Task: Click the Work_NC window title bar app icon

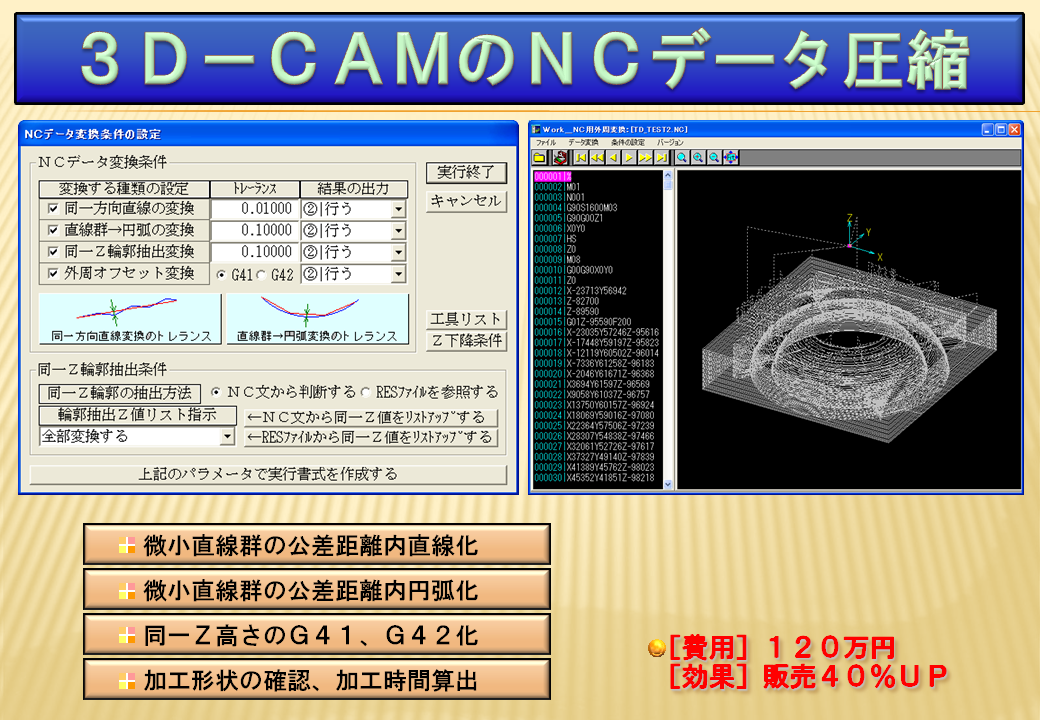Action: (537, 129)
